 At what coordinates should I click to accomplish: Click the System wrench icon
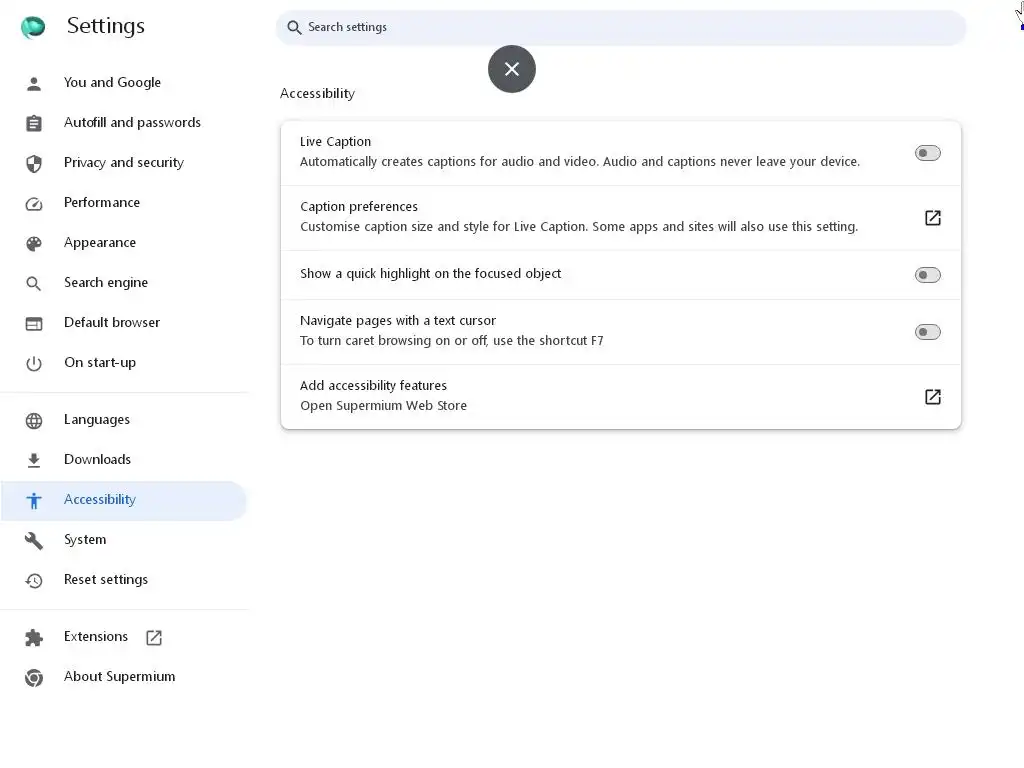[x=34, y=541]
